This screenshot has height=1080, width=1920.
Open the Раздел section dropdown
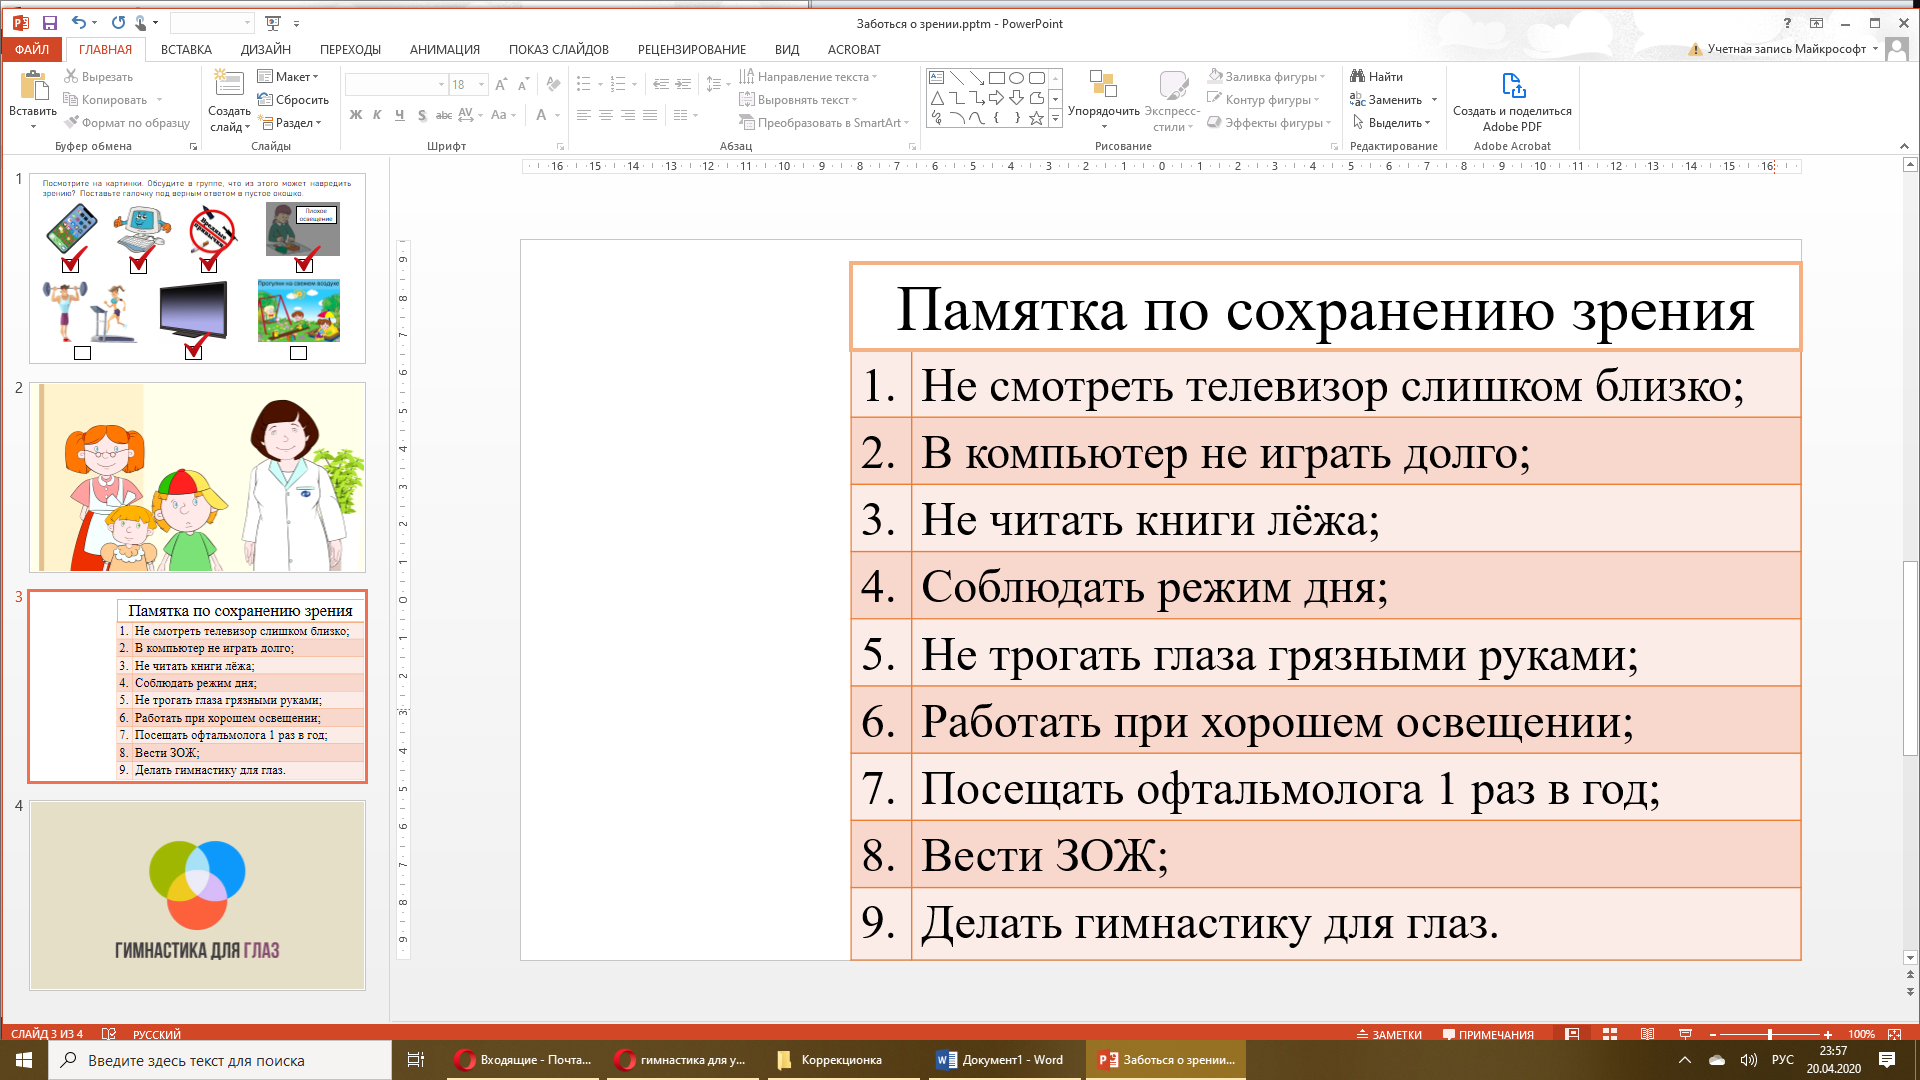click(x=291, y=123)
